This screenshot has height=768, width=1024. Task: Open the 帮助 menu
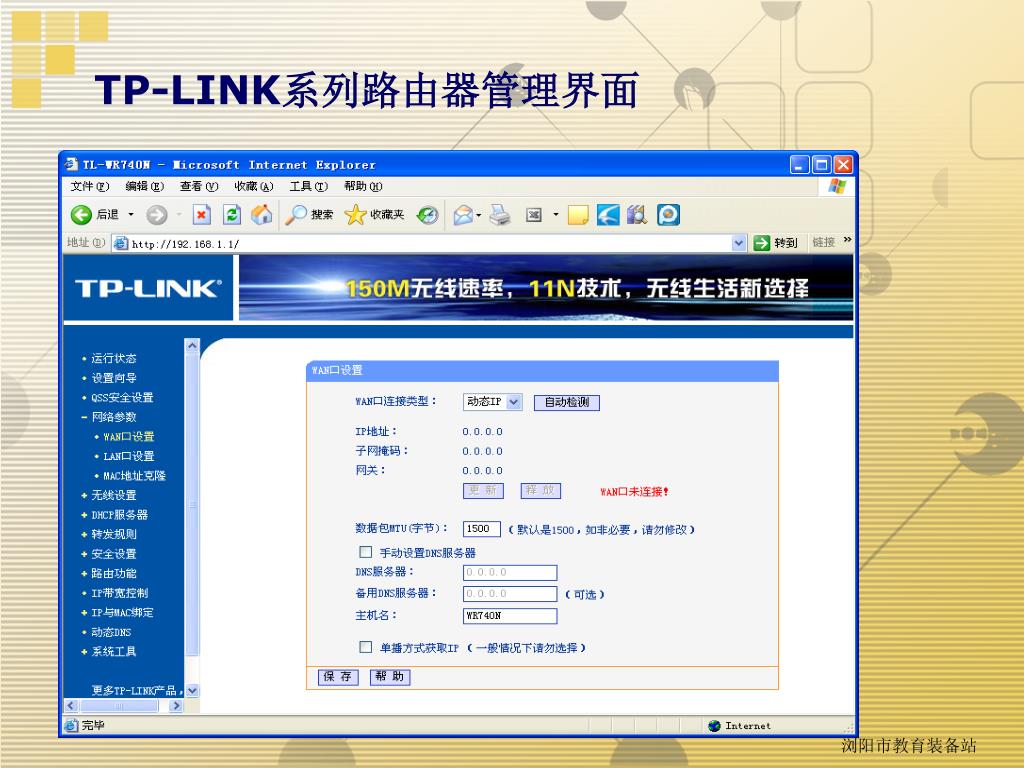click(363, 186)
